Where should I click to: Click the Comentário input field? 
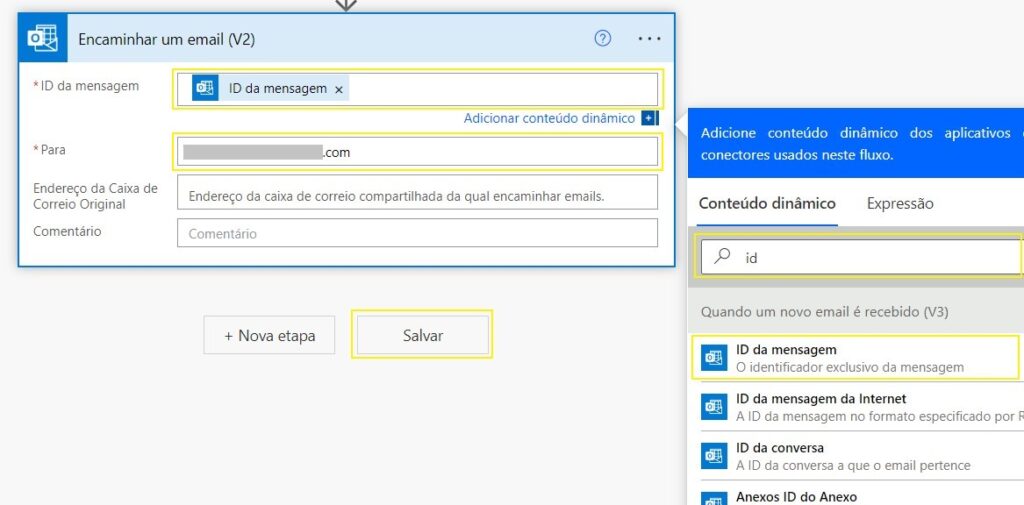pos(416,233)
